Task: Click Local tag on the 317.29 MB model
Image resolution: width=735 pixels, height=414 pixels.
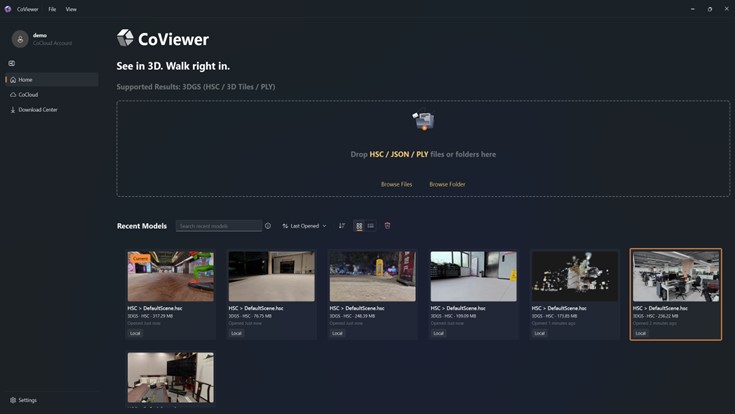Action: pyautogui.click(x=135, y=333)
